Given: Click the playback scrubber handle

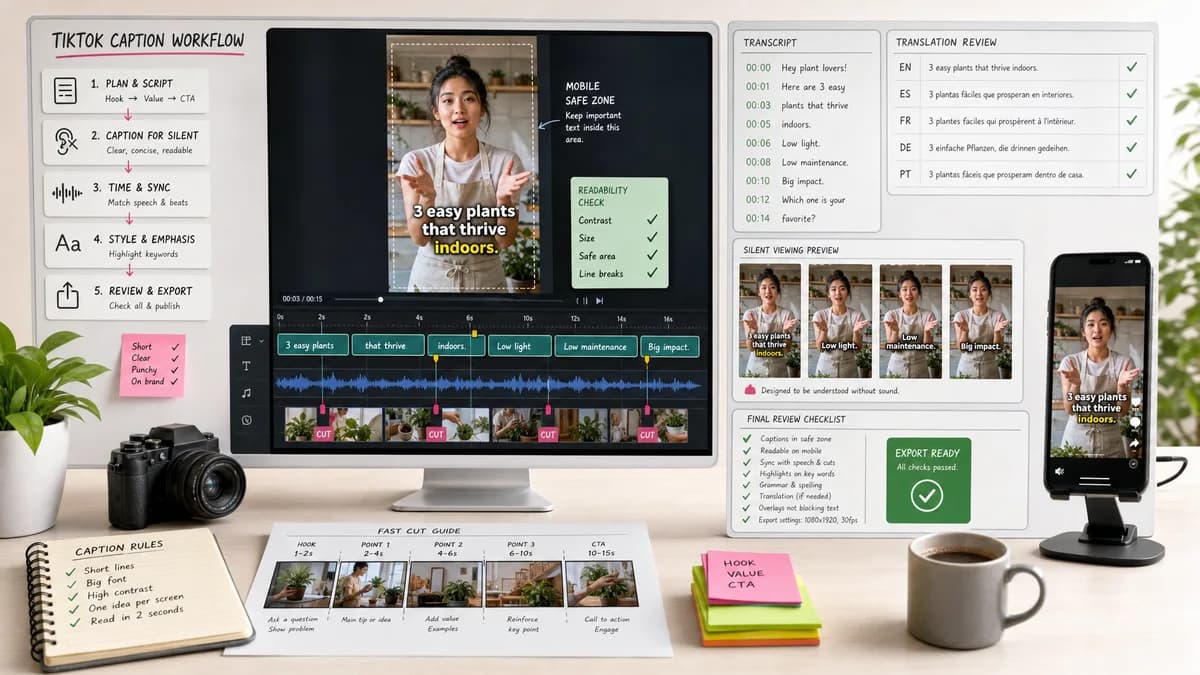Looking at the screenshot, I should [x=380, y=299].
